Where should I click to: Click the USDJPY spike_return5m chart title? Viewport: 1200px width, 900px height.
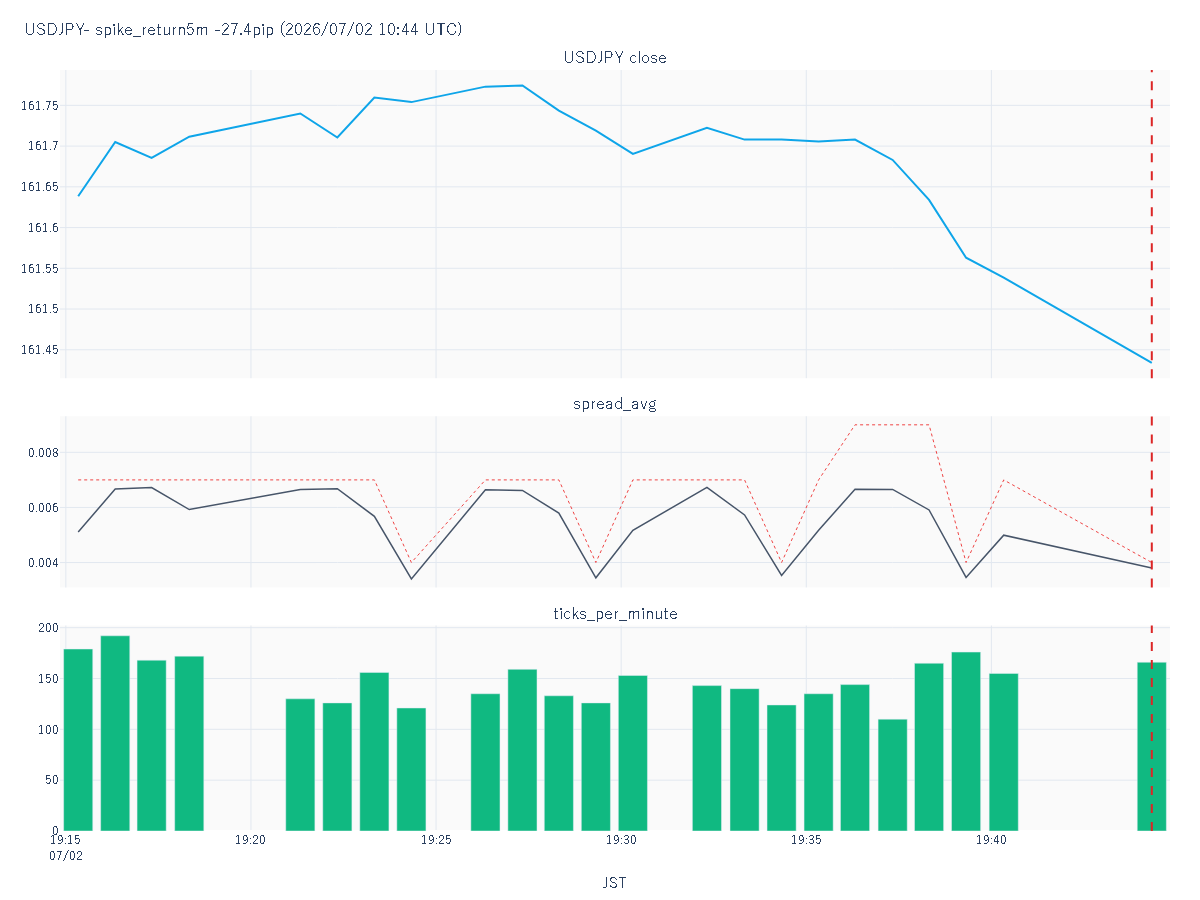point(243,30)
